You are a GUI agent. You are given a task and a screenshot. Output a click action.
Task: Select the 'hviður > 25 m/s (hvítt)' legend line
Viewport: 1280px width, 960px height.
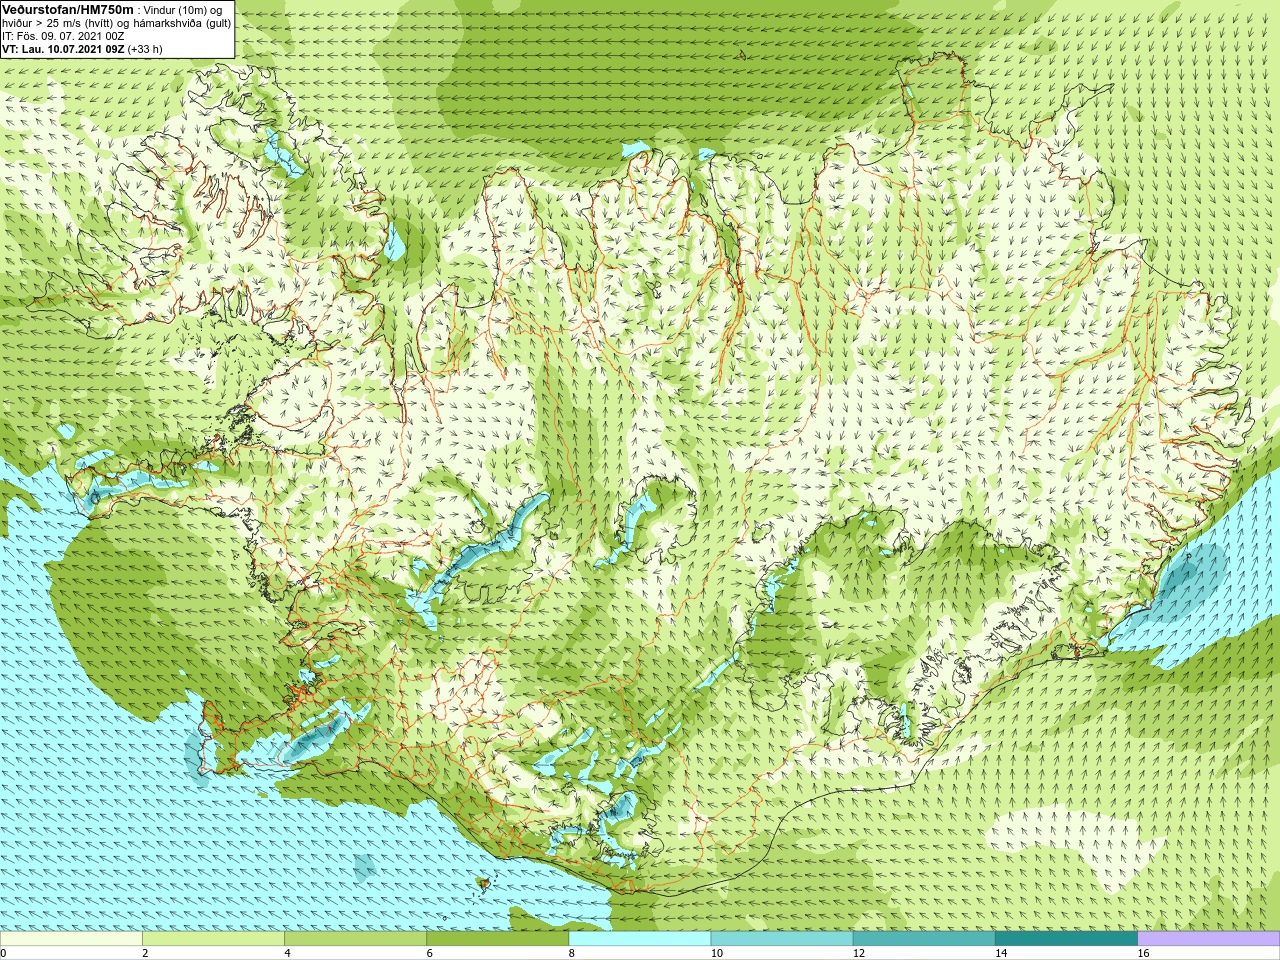[60, 23]
